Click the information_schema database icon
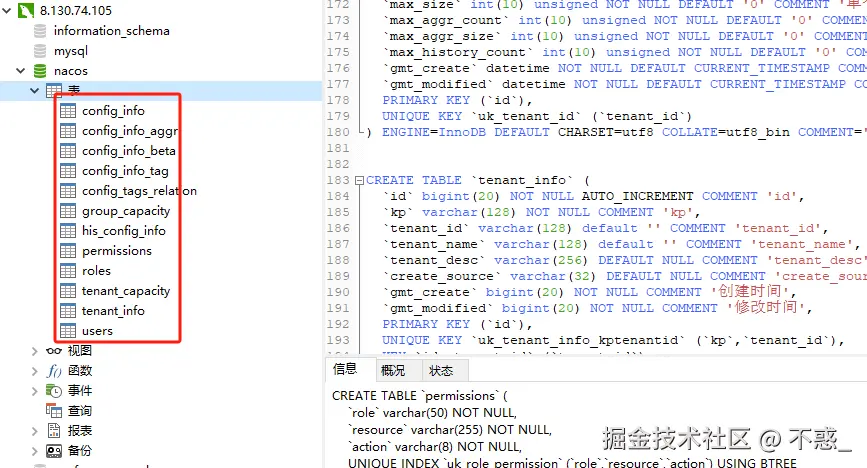 point(40,31)
